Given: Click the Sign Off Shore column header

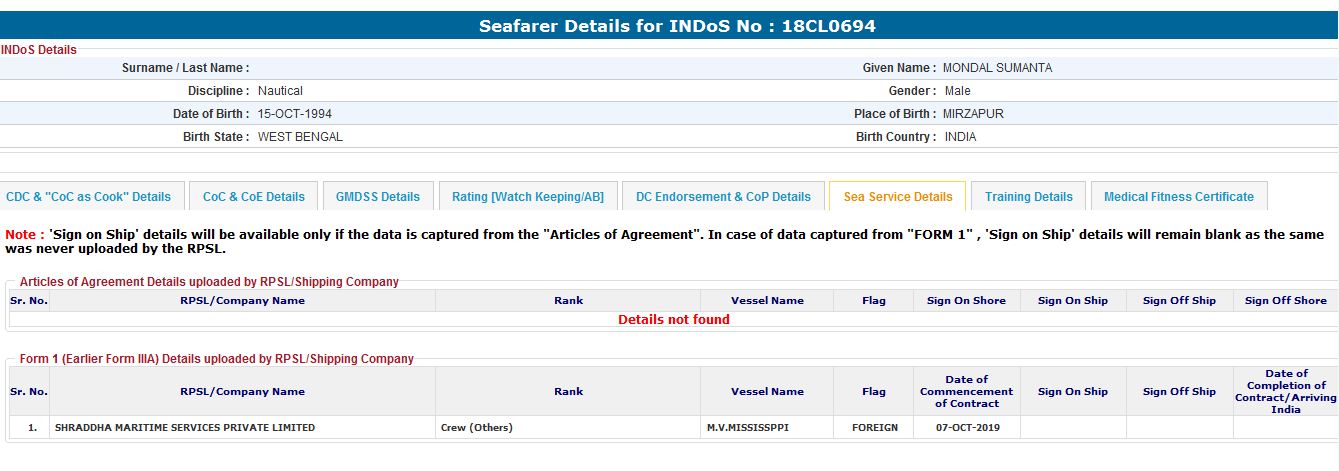Looking at the screenshot, I should [1285, 300].
